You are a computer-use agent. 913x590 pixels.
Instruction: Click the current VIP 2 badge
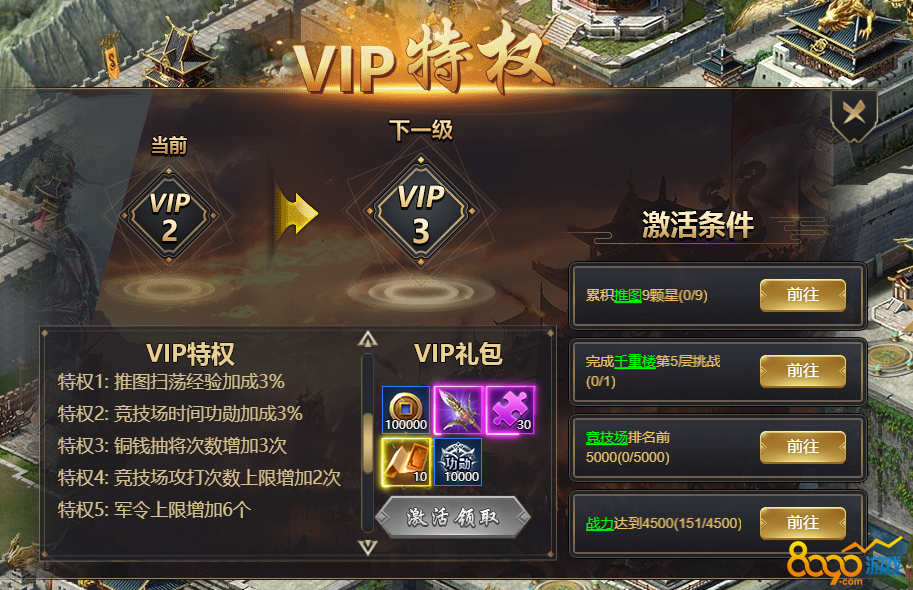point(169,216)
